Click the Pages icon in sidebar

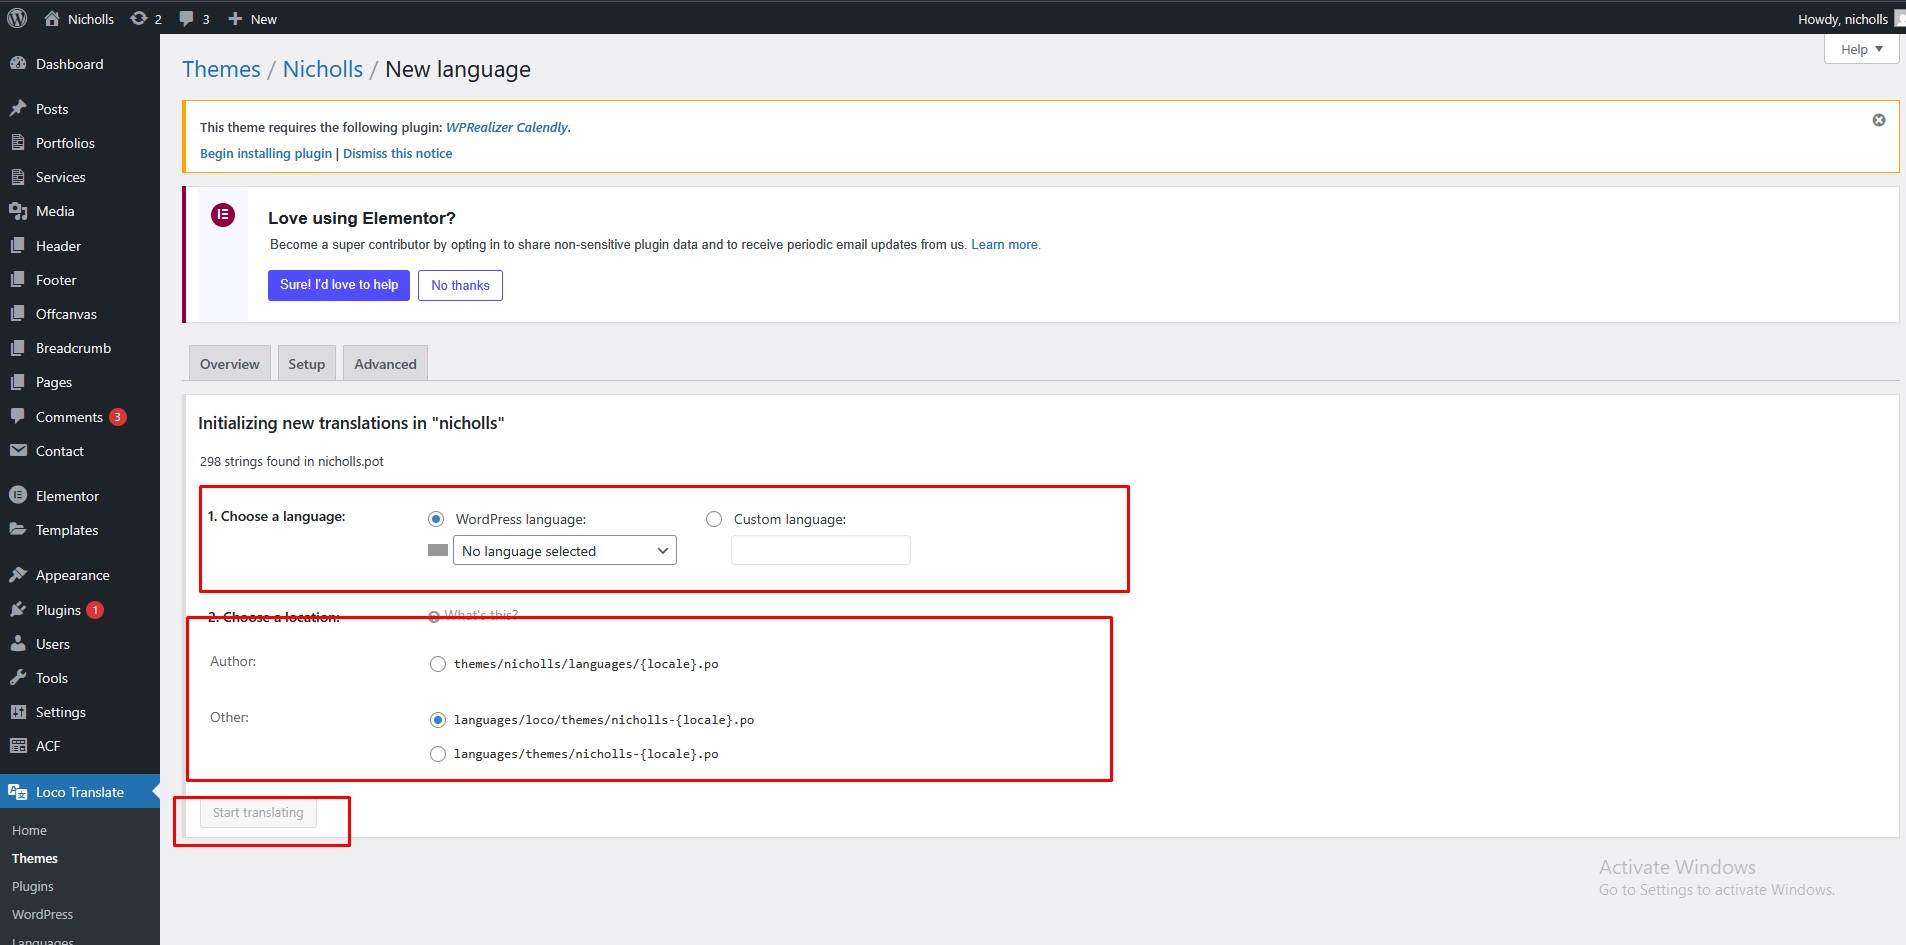18,382
